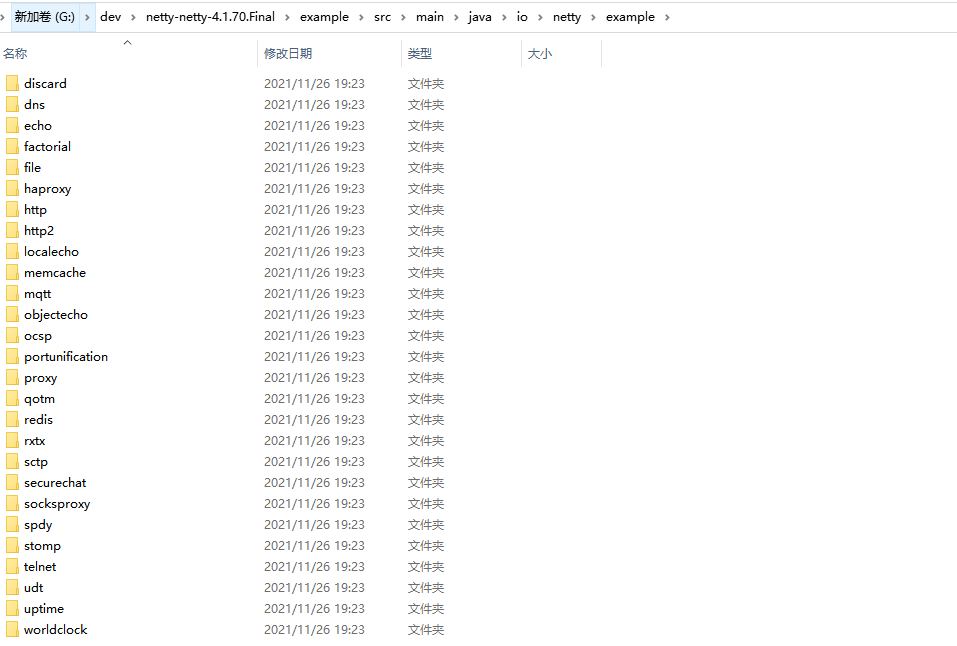Select the worldclock folder name
957x646 pixels.
coord(56,630)
